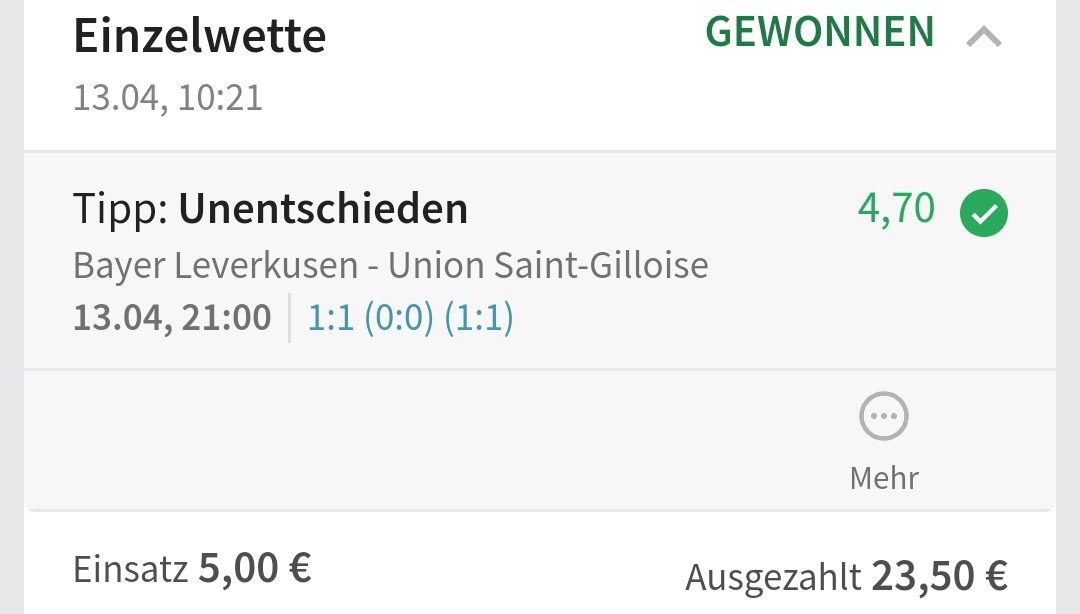Click the kick-off time 13.04, 21:00
This screenshot has width=1080, height=614.
tap(172, 318)
